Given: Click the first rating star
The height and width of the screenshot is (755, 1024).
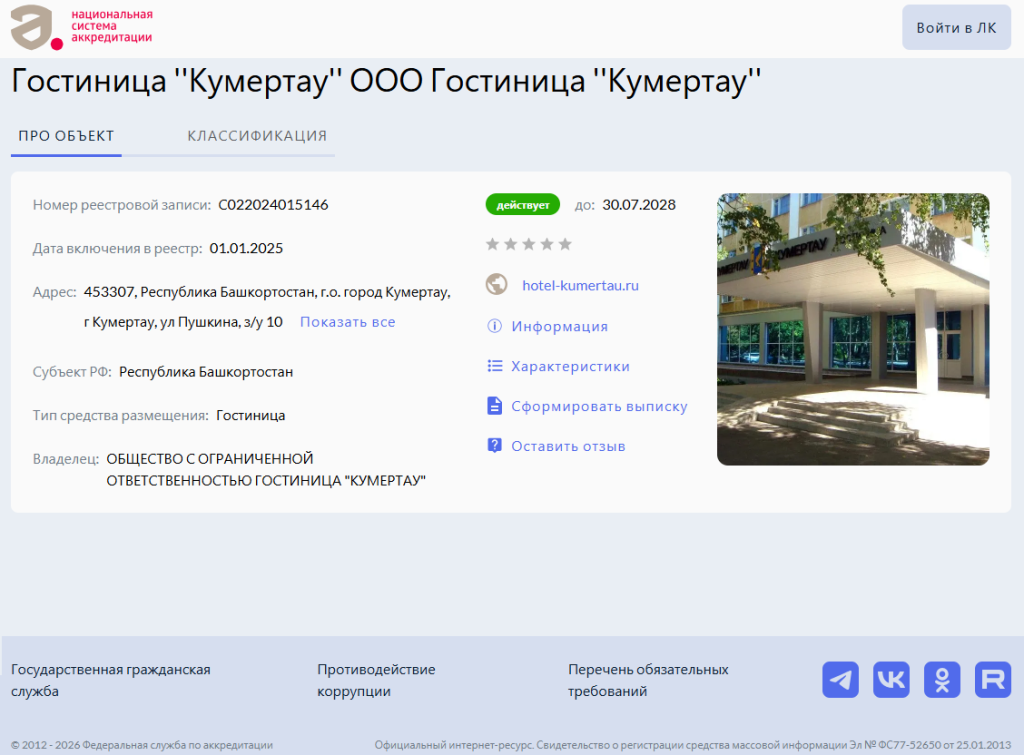Looking at the screenshot, I should tap(492, 244).
